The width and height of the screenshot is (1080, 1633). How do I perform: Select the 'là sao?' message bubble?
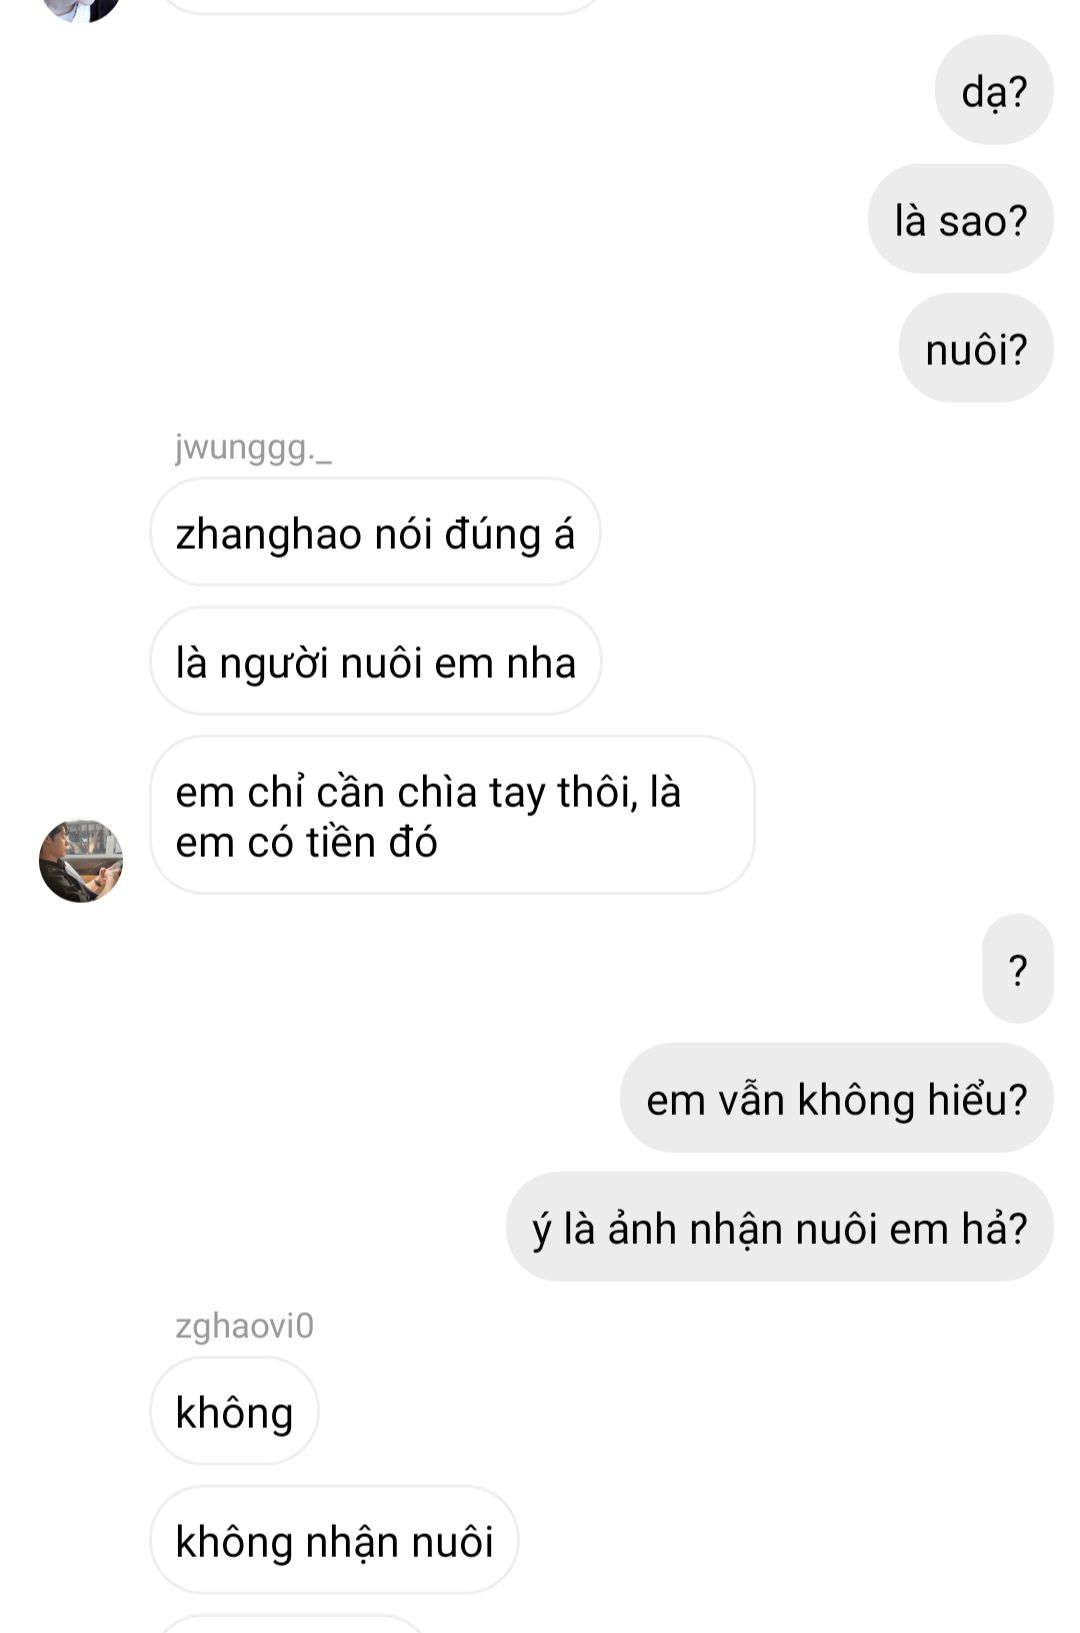(x=961, y=219)
